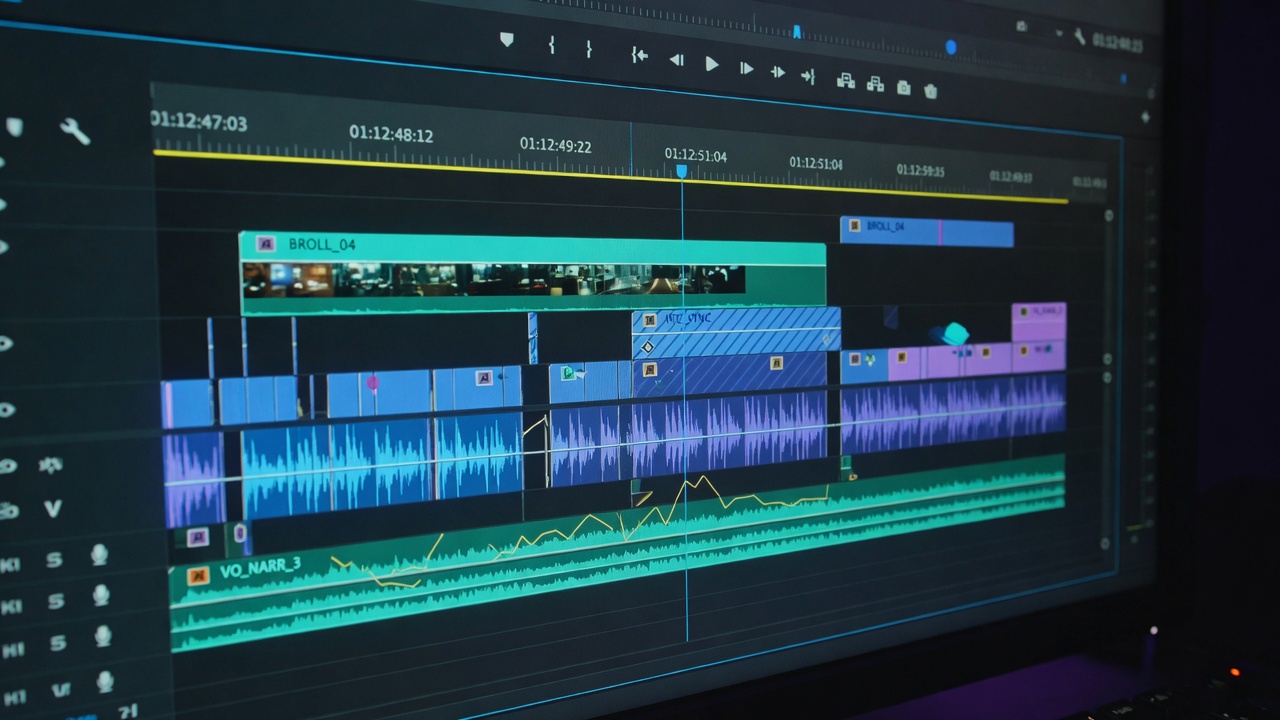The image size is (1280, 720).
Task: Open the dropdown beside the monitor wrench
Action: point(1059,33)
